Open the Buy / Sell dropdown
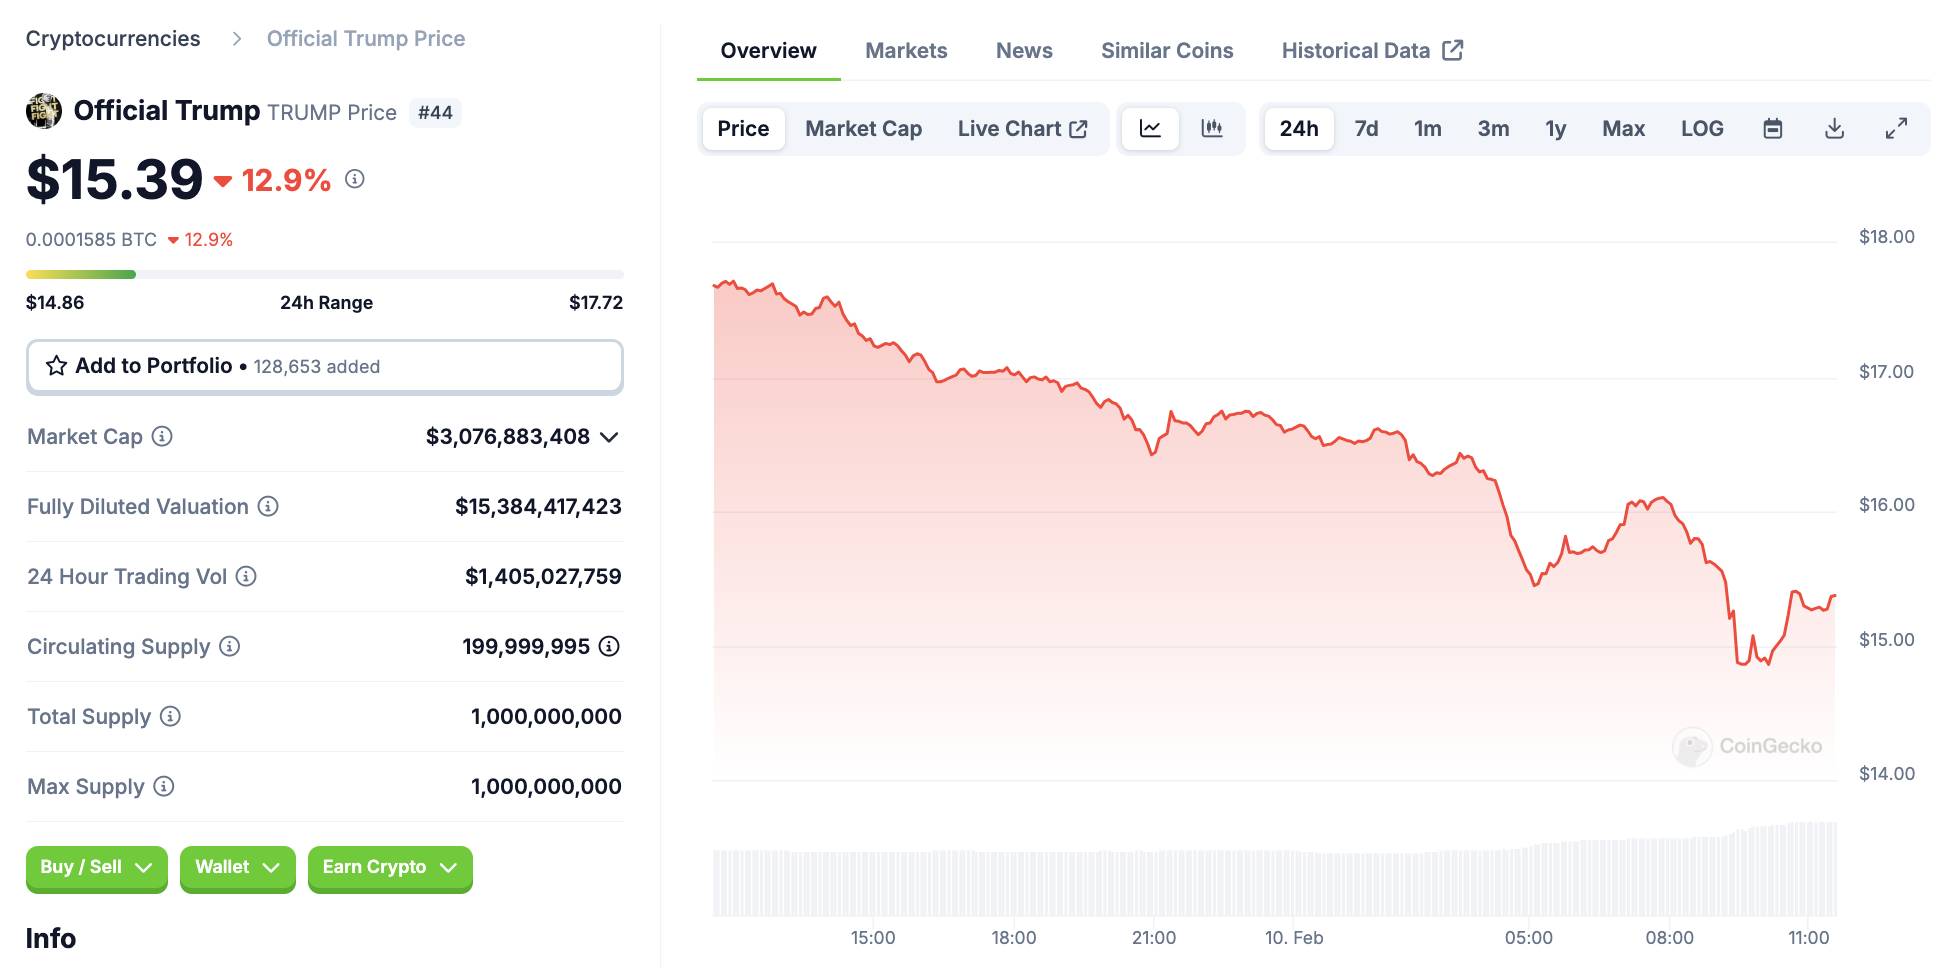The image size is (1950, 968). coord(97,868)
